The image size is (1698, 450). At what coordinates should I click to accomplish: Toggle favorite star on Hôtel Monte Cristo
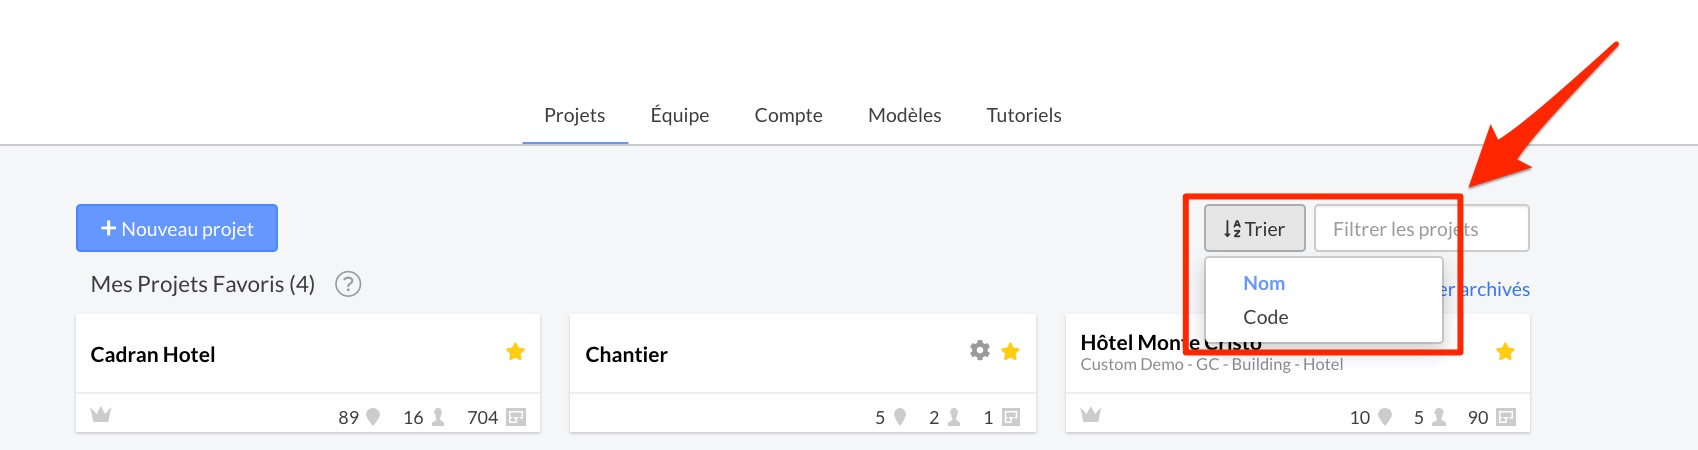pyautogui.click(x=1505, y=351)
